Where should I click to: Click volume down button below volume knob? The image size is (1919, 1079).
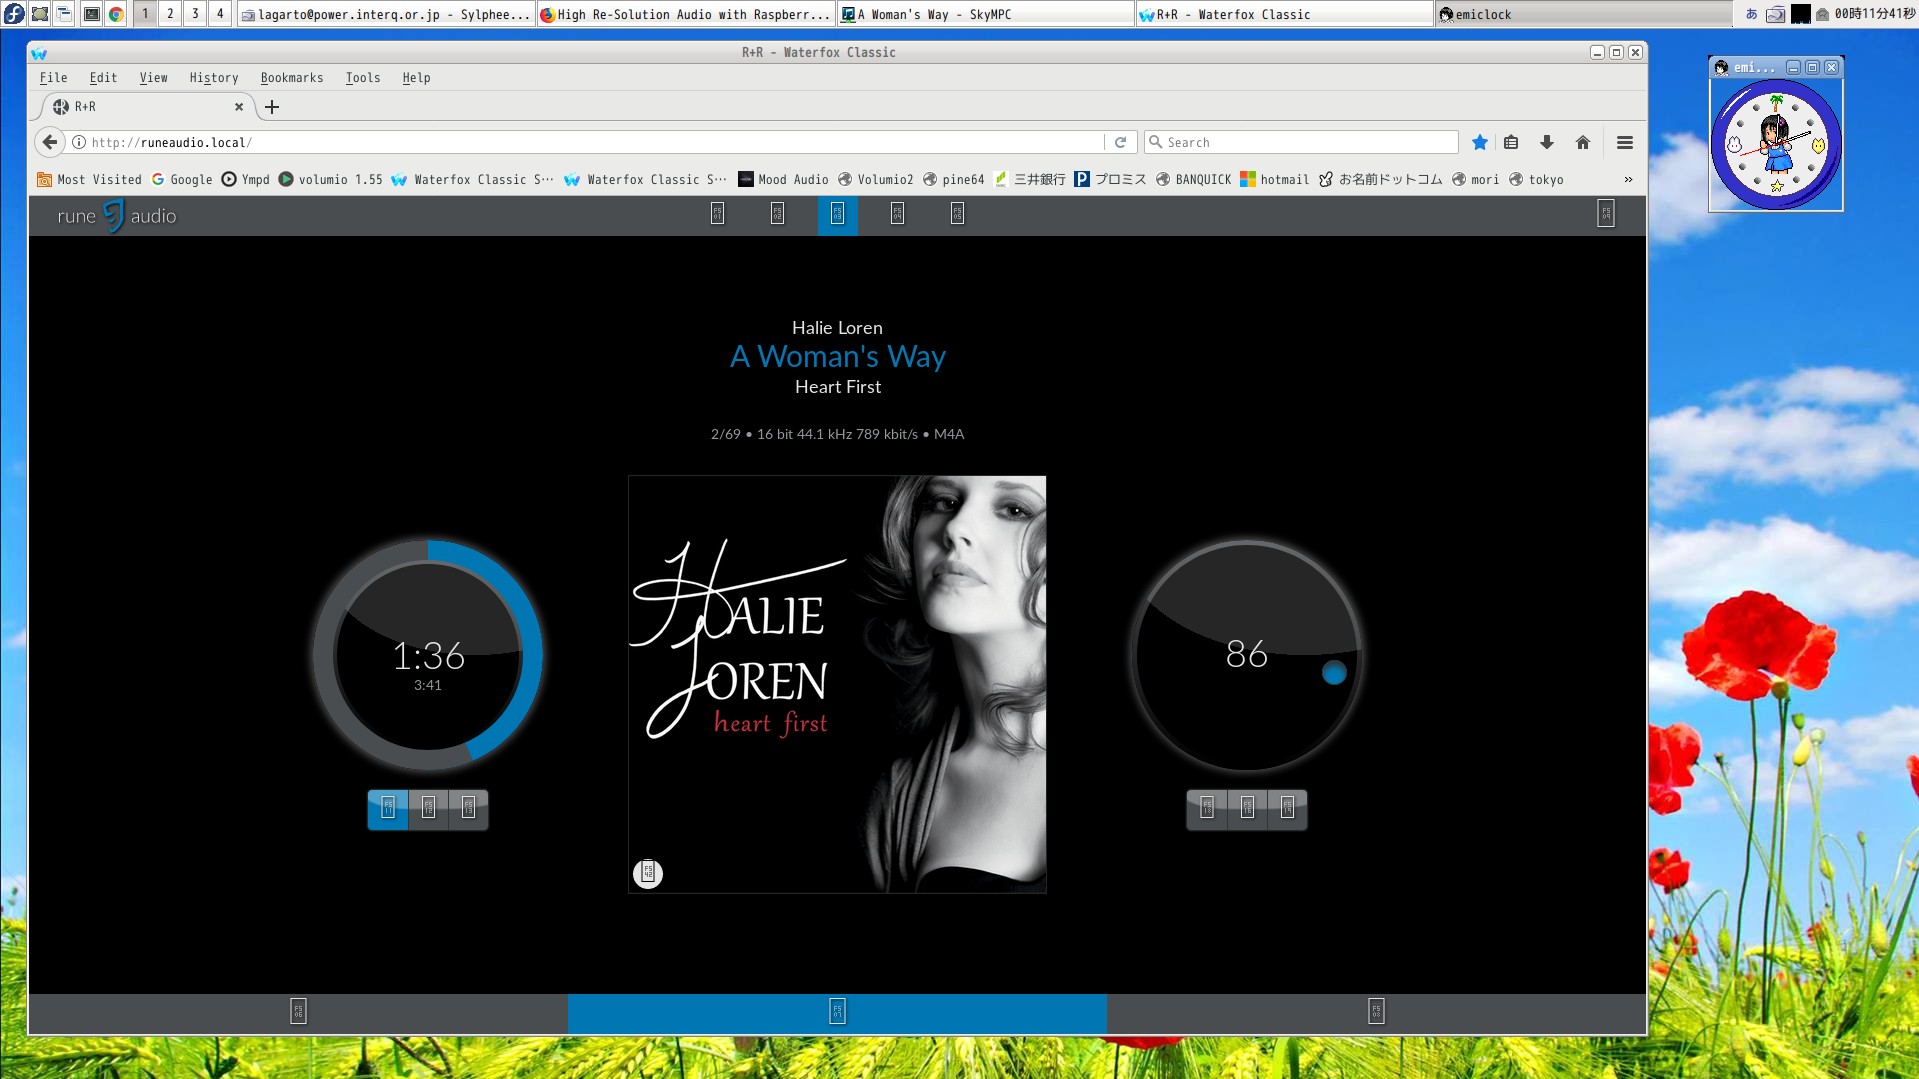click(x=1207, y=809)
